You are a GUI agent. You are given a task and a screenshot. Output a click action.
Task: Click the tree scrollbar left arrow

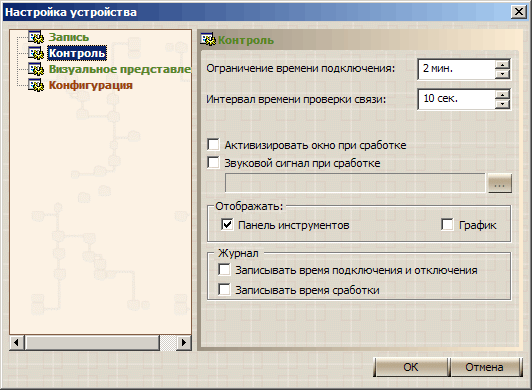point(16,342)
